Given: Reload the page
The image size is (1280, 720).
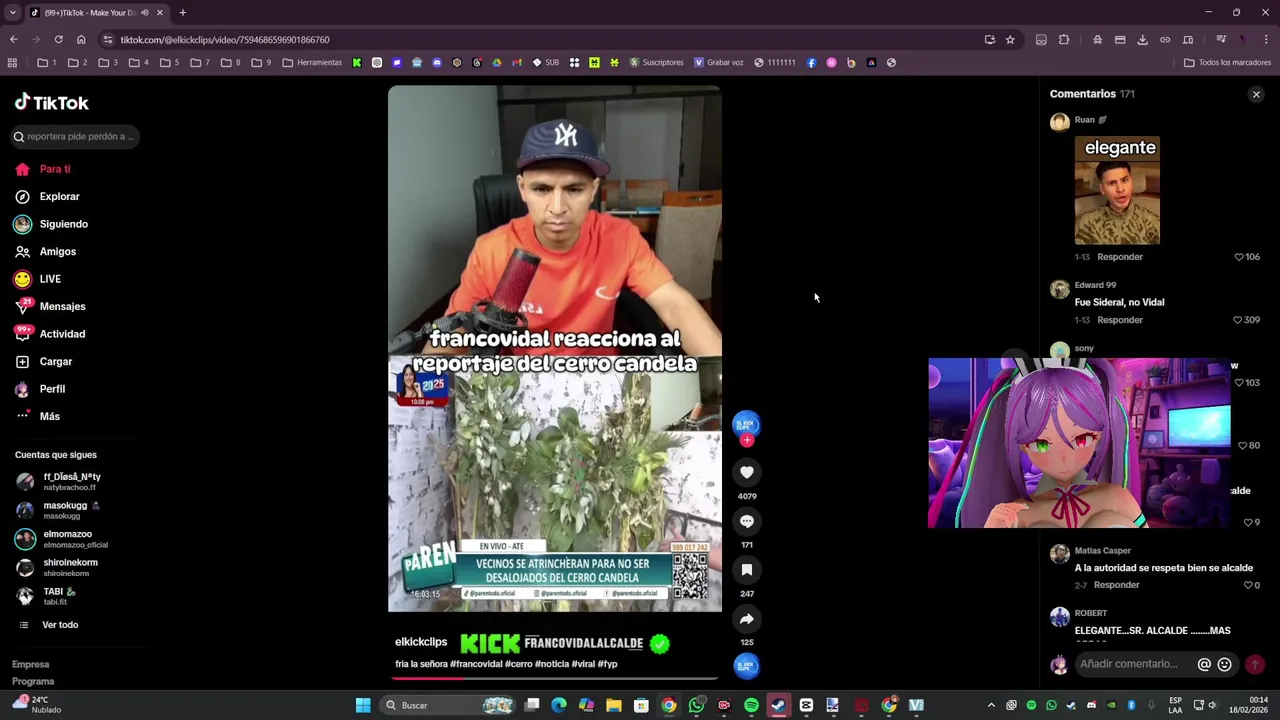Looking at the screenshot, I should [58, 40].
